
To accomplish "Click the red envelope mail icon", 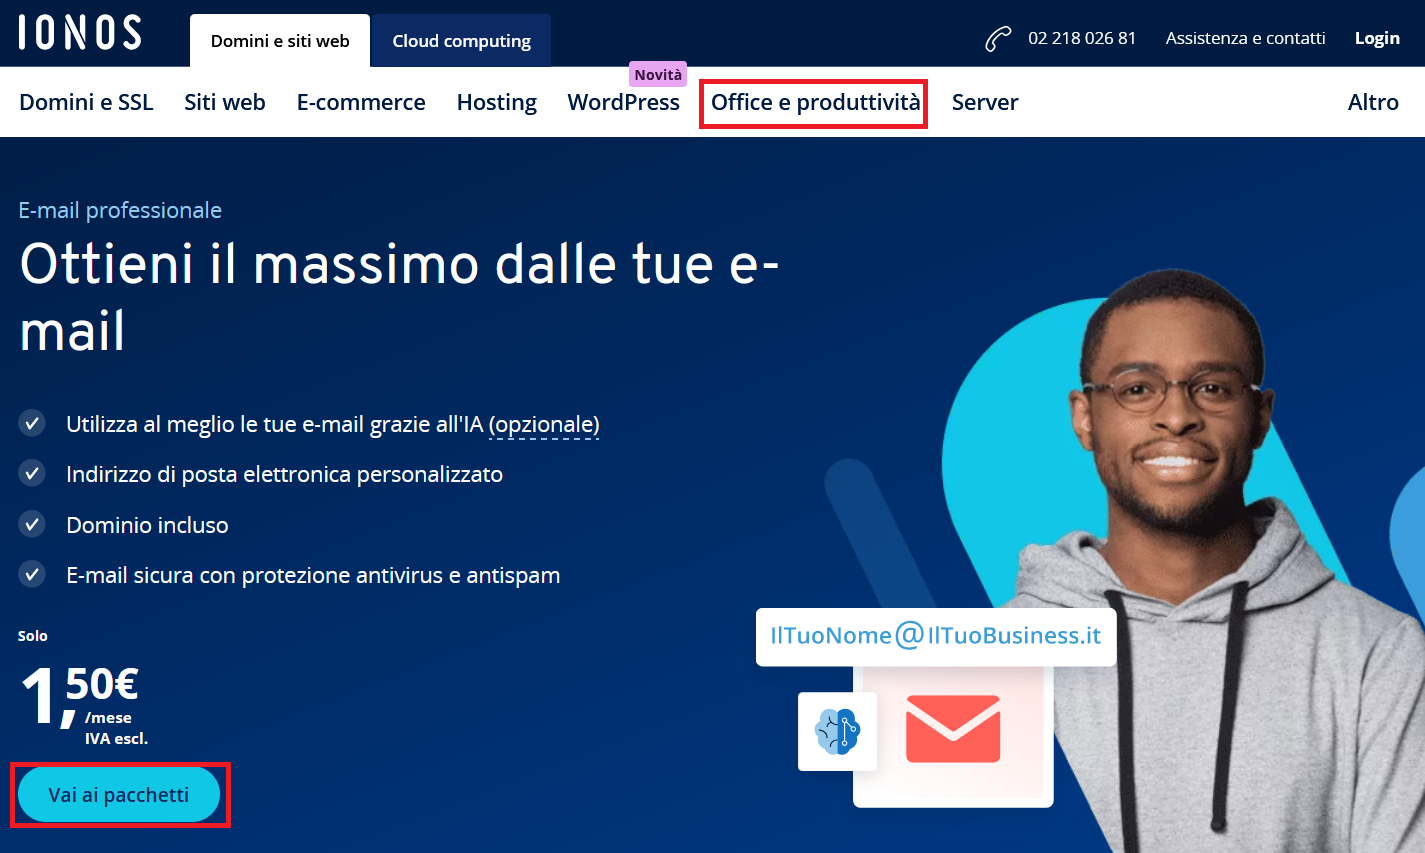I will pyautogui.click(x=953, y=729).
